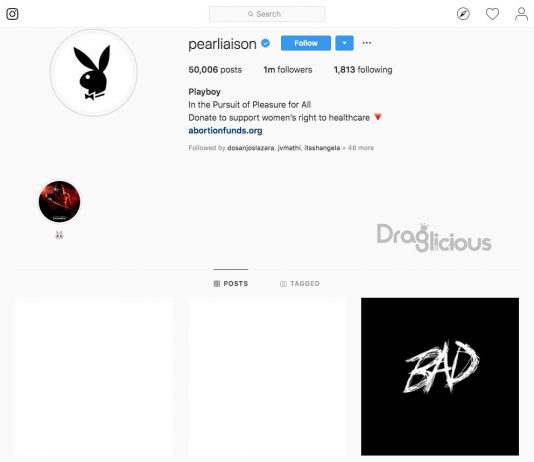Follow the pearliaison account
The image size is (534, 462).
pos(306,43)
